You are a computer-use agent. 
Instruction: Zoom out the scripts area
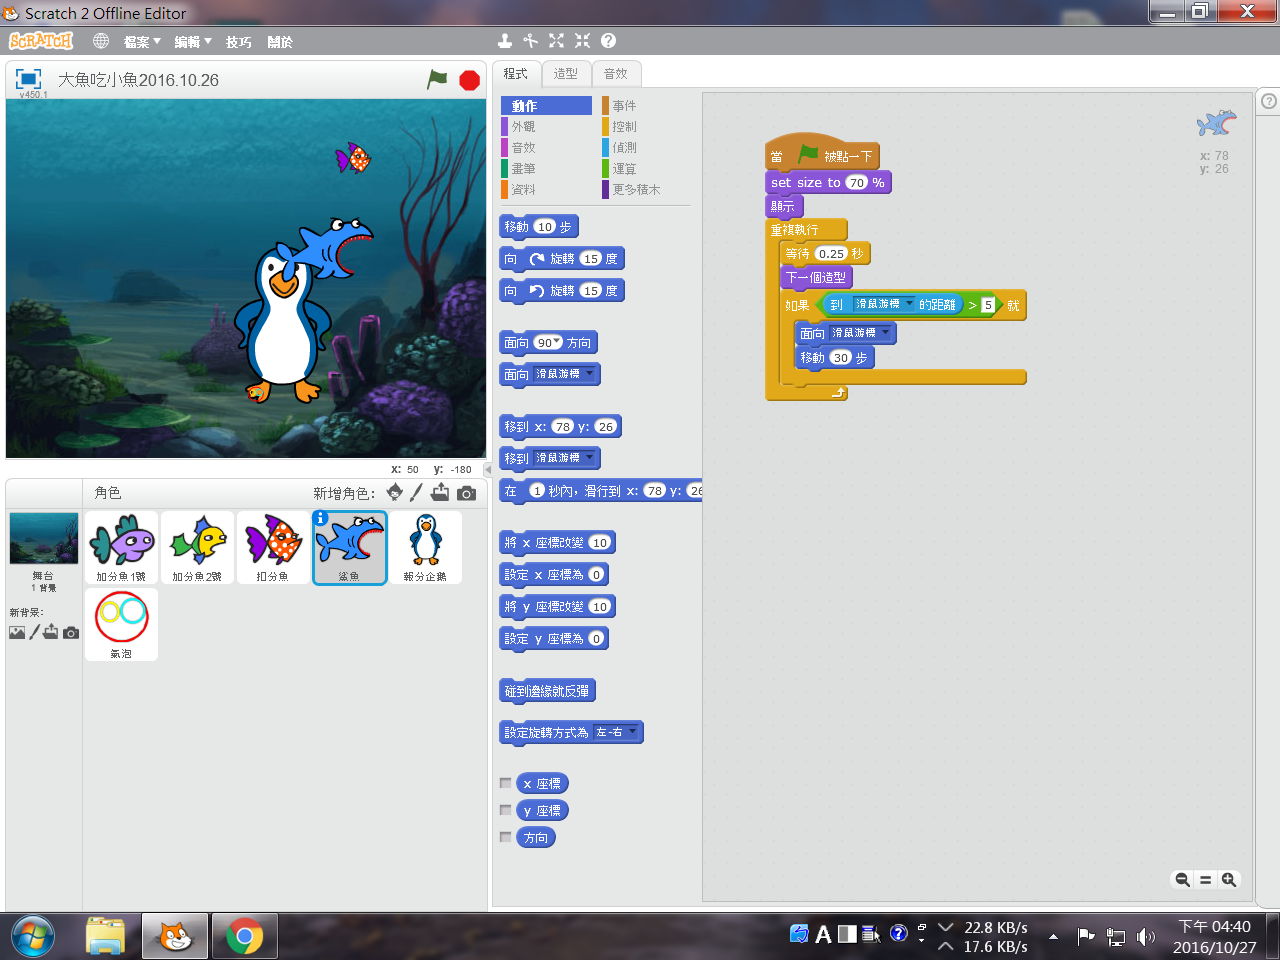1182,880
